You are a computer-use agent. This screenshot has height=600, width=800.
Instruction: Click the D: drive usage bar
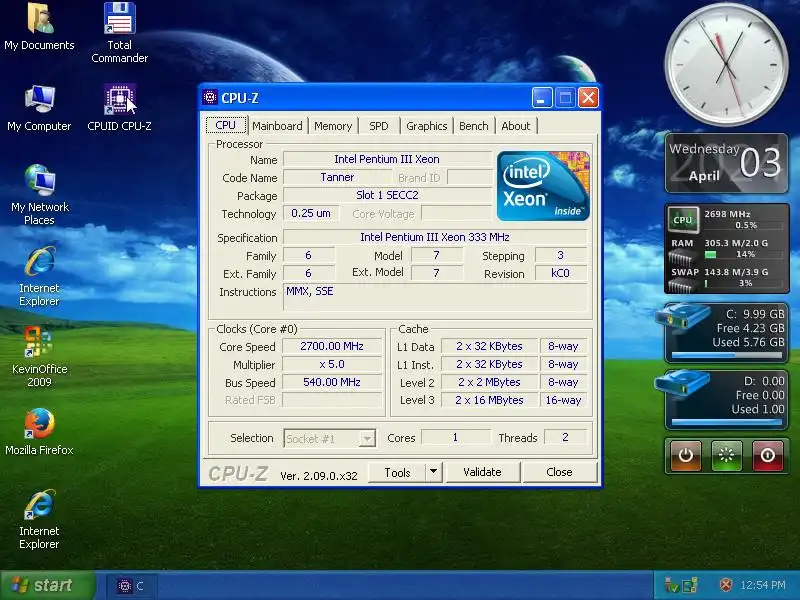pyautogui.click(x=727, y=422)
